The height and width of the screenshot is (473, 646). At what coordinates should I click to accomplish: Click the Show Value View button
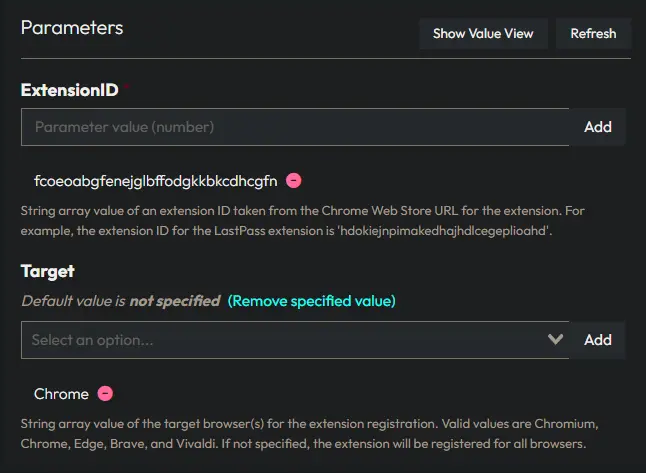[483, 33]
